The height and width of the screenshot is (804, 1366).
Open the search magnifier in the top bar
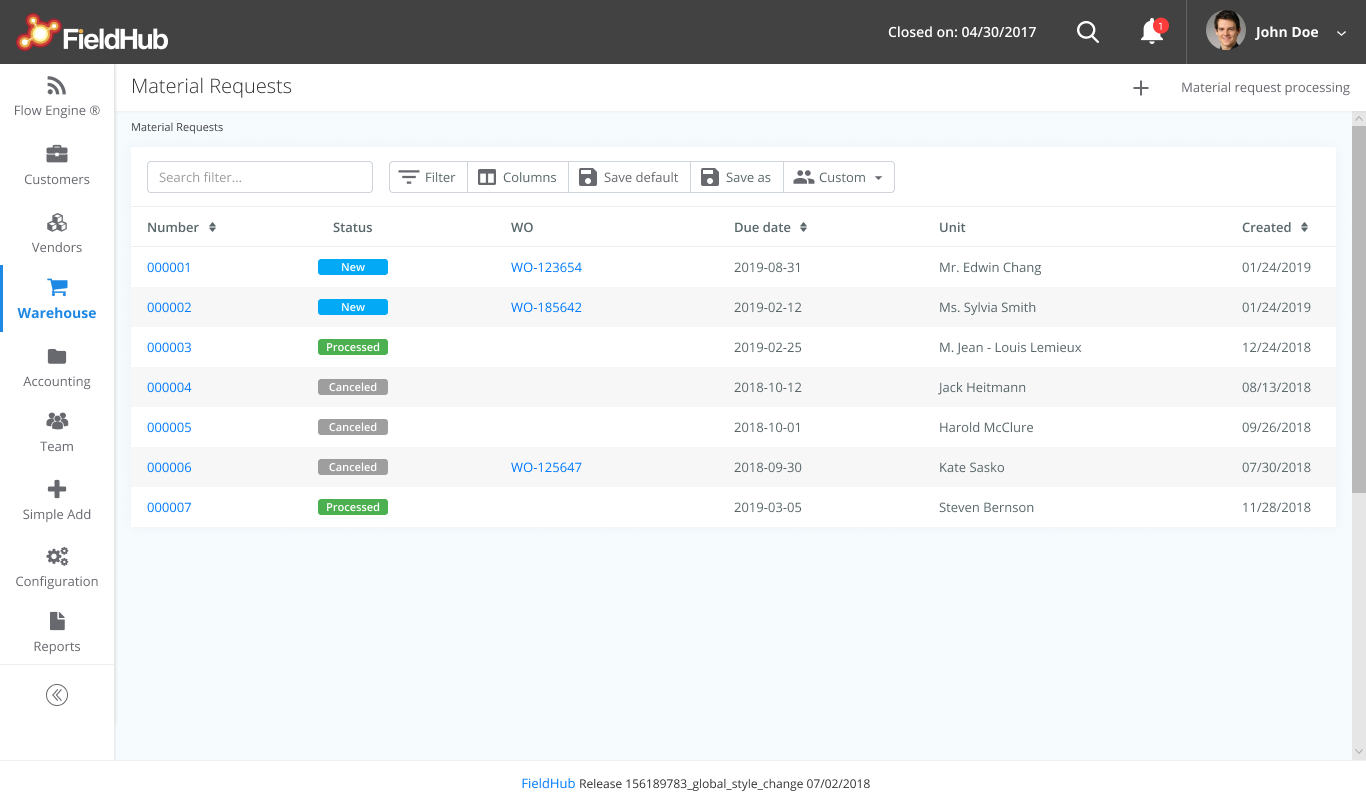click(1088, 31)
